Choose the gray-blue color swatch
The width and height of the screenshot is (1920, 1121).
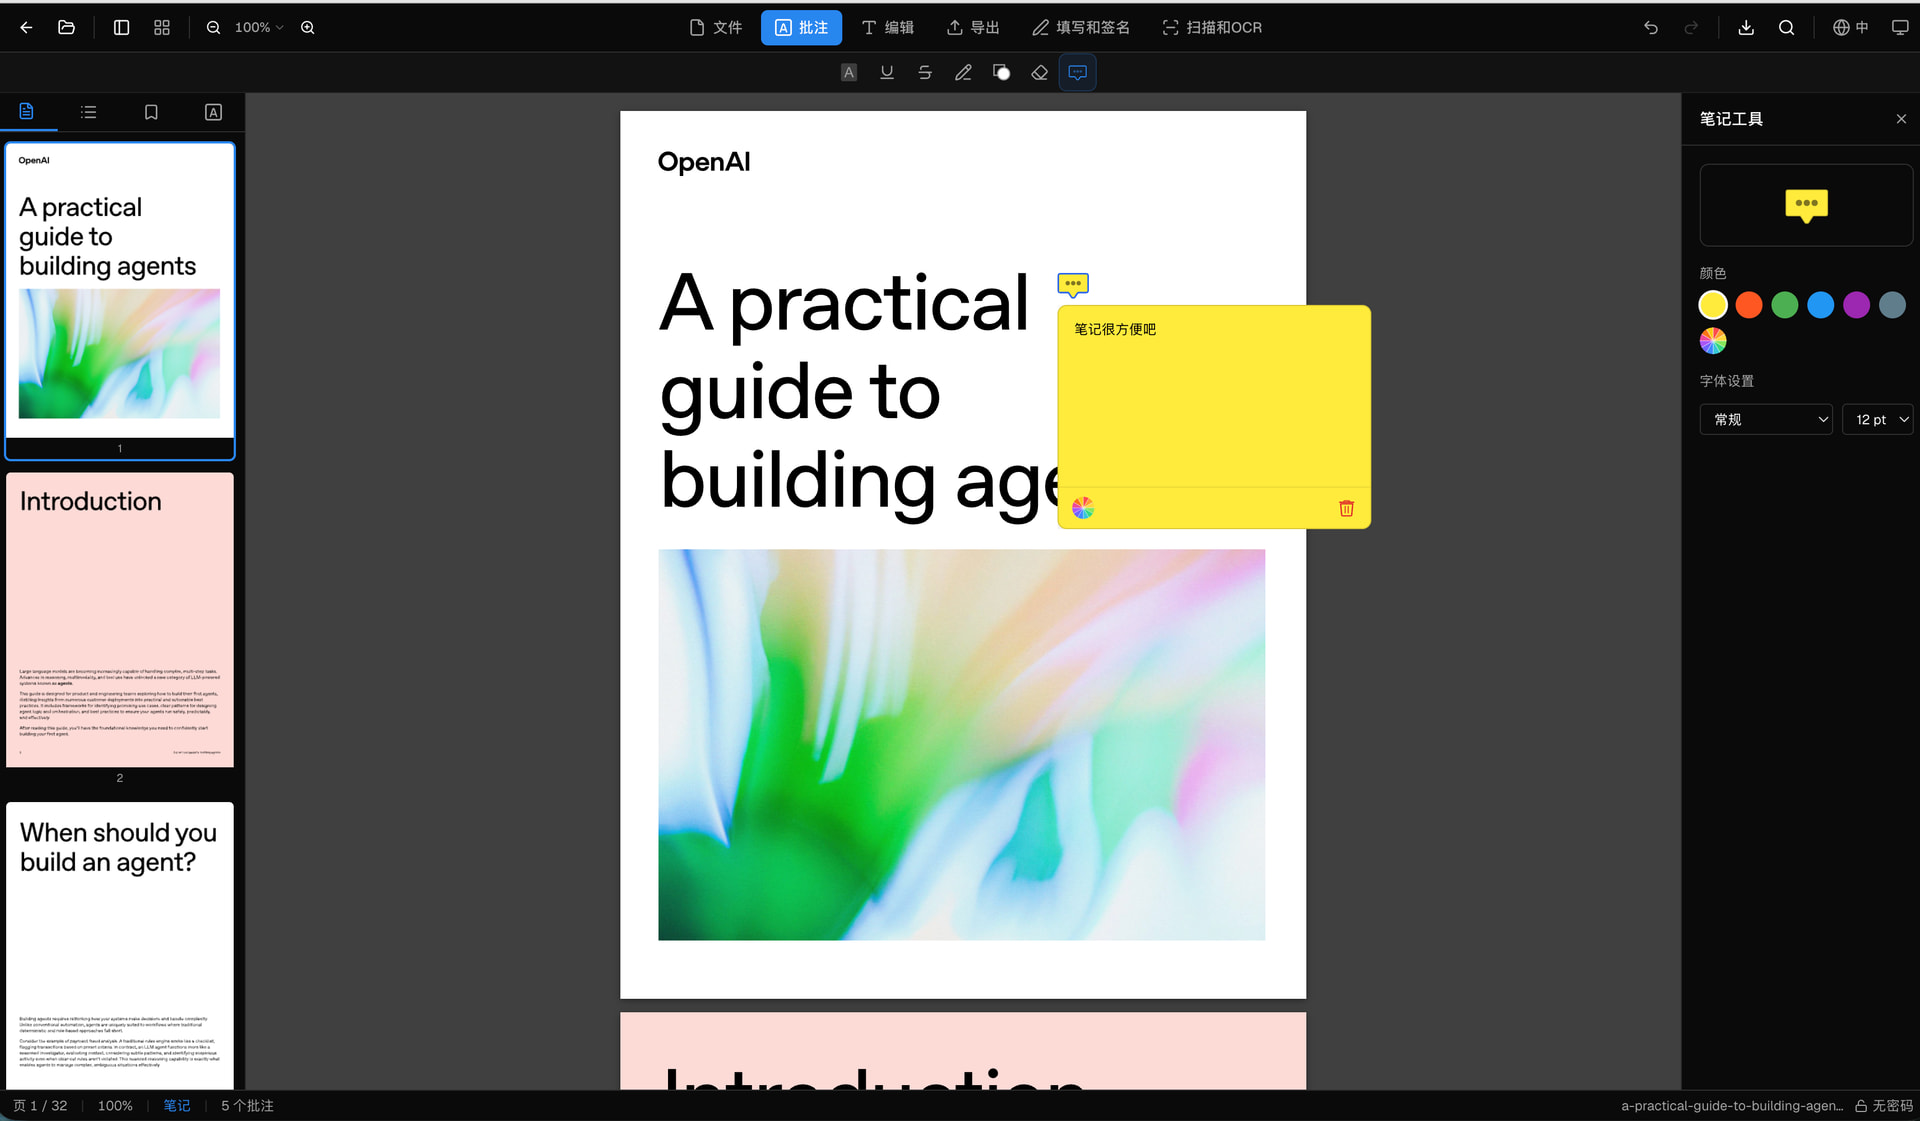pyautogui.click(x=1893, y=305)
